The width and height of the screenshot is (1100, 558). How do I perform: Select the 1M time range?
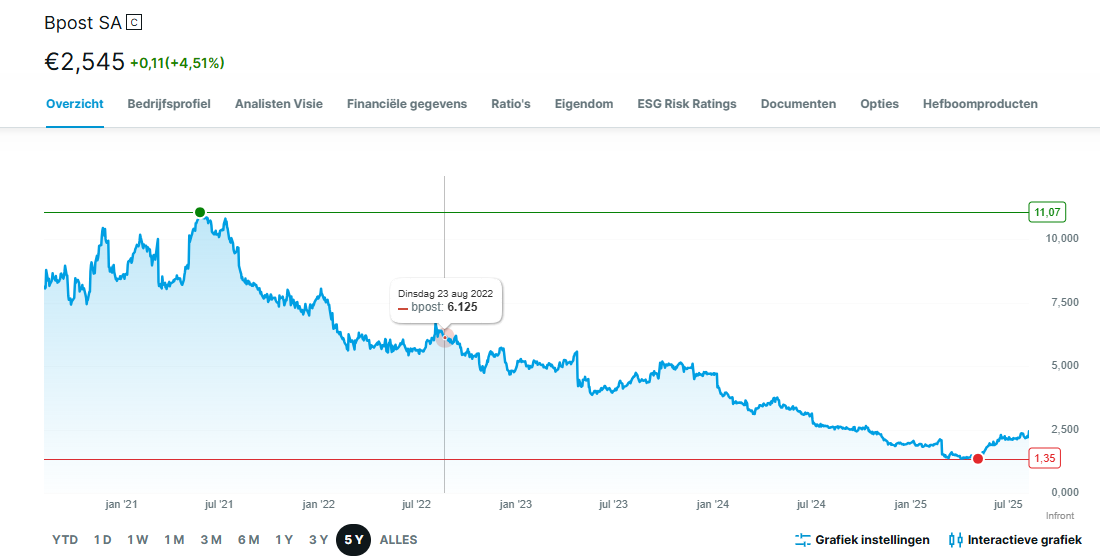pos(174,540)
